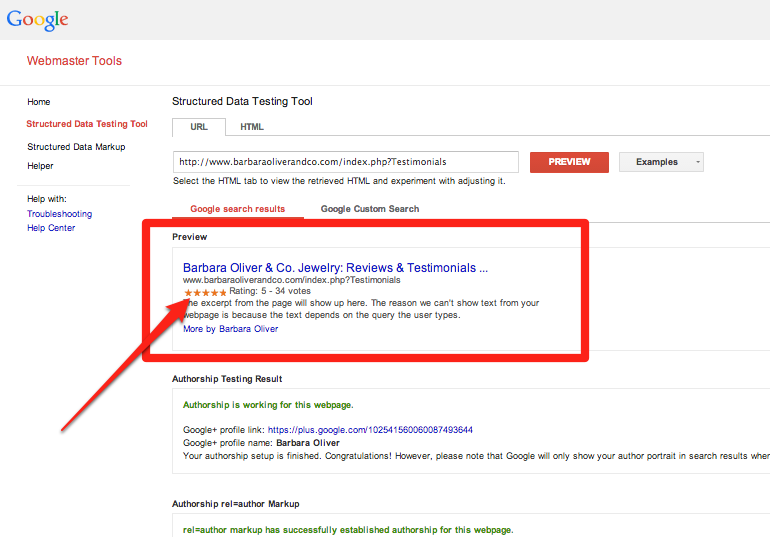Click the Authorship rel=author Markup heading
The image size is (770, 537).
pos(236,504)
